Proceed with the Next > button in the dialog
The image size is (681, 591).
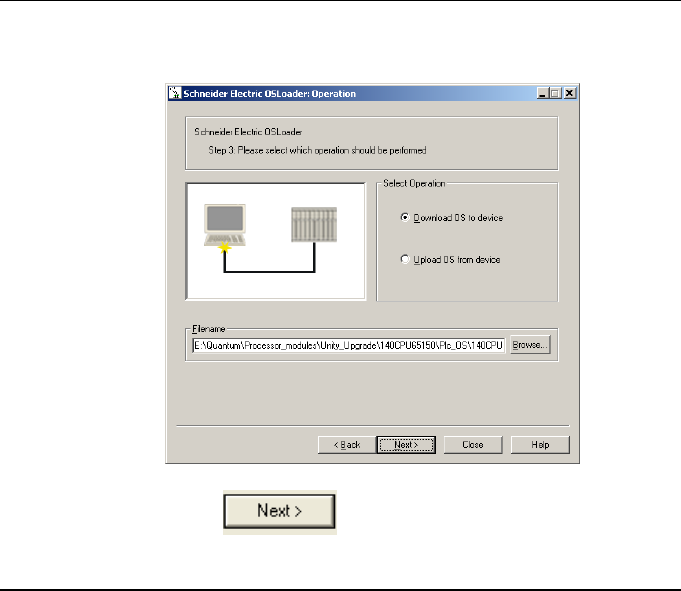pyautogui.click(x=406, y=445)
